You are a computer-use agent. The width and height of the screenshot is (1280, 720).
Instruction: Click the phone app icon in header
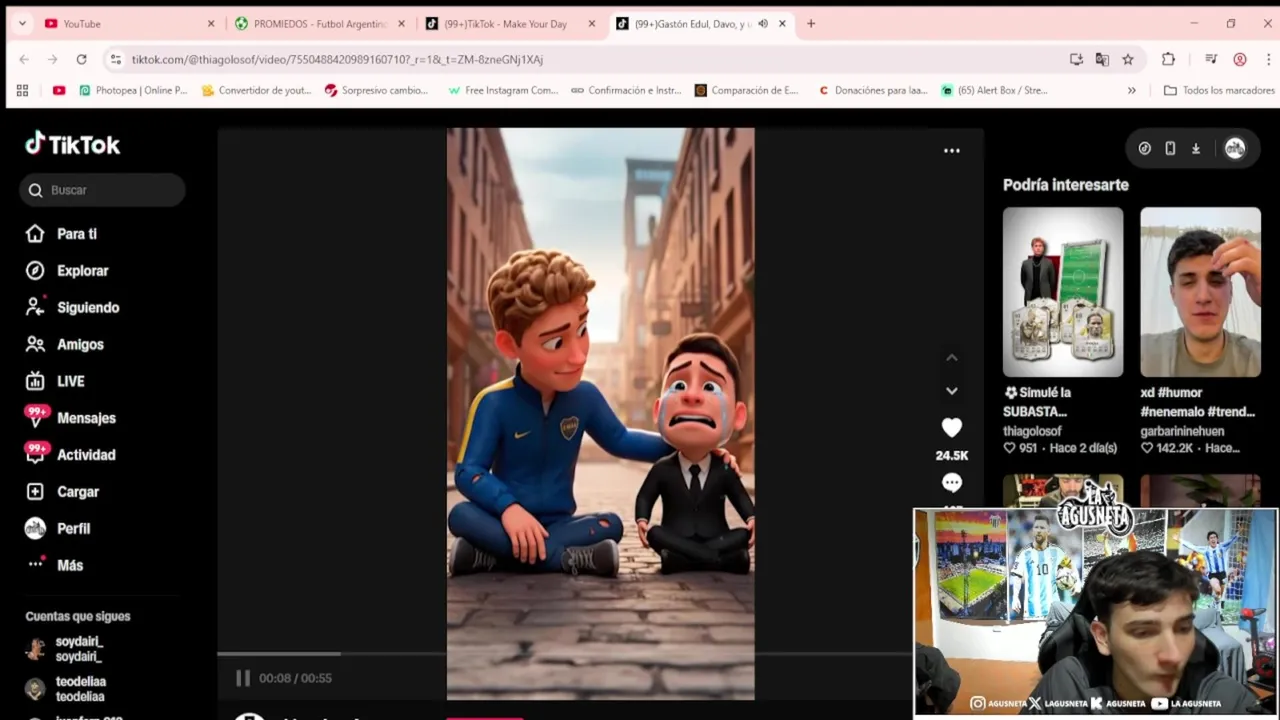(x=1170, y=149)
